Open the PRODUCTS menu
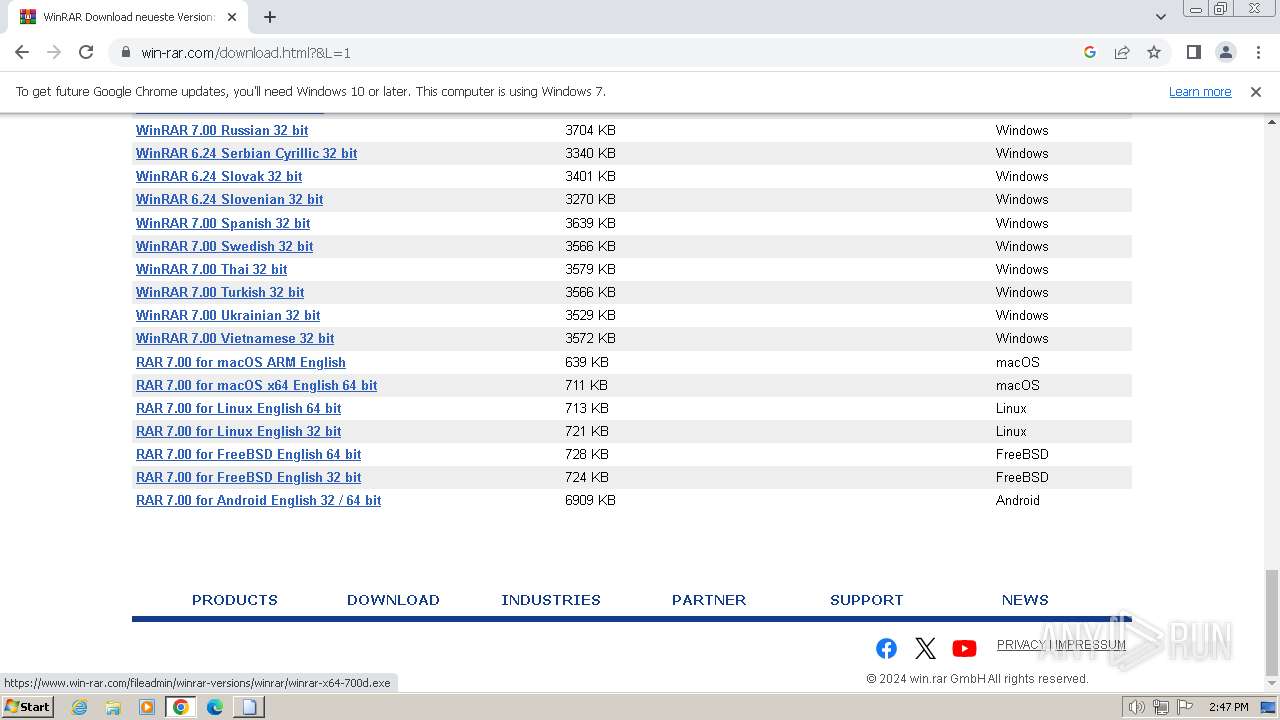 tap(235, 600)
